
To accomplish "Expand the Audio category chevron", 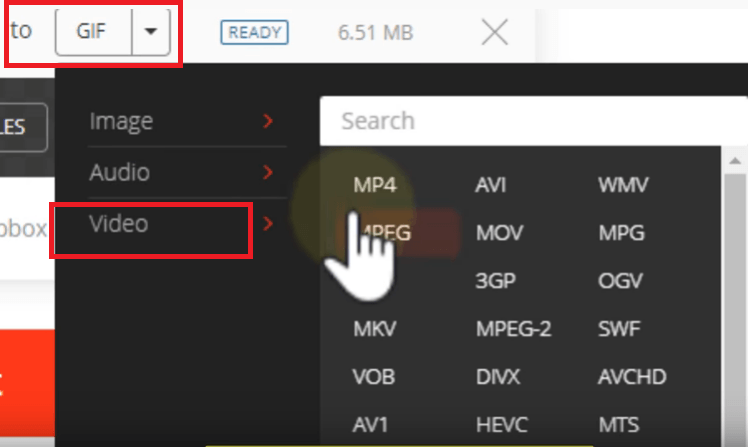I will pyautogui.click(x=268, y=172).
